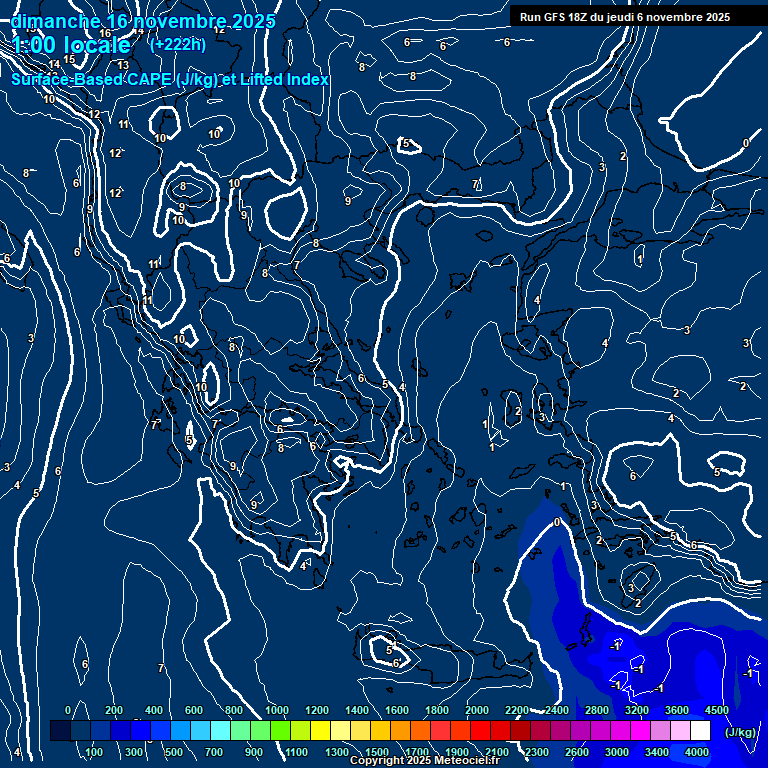Click the date title 'dimanche 16 novembre 2025'
Screen dimensions: 768x768
(143, 22)
